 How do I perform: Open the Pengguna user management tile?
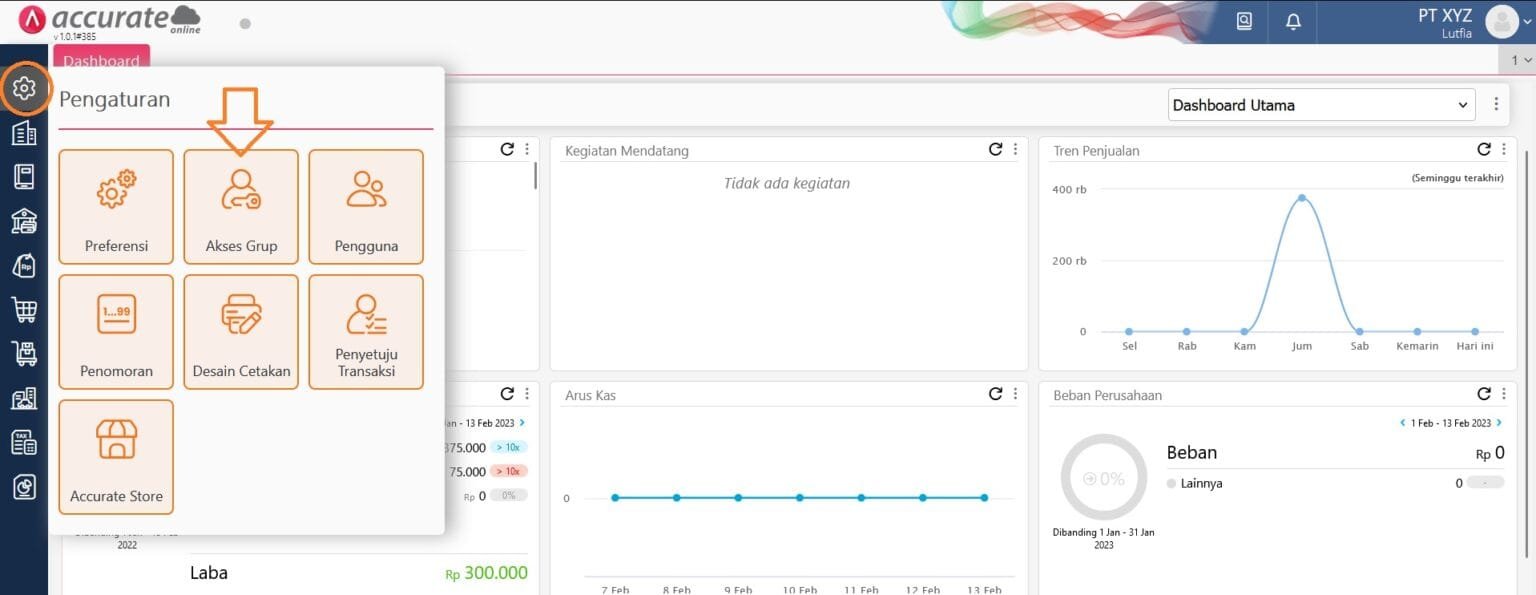point(366,207)
